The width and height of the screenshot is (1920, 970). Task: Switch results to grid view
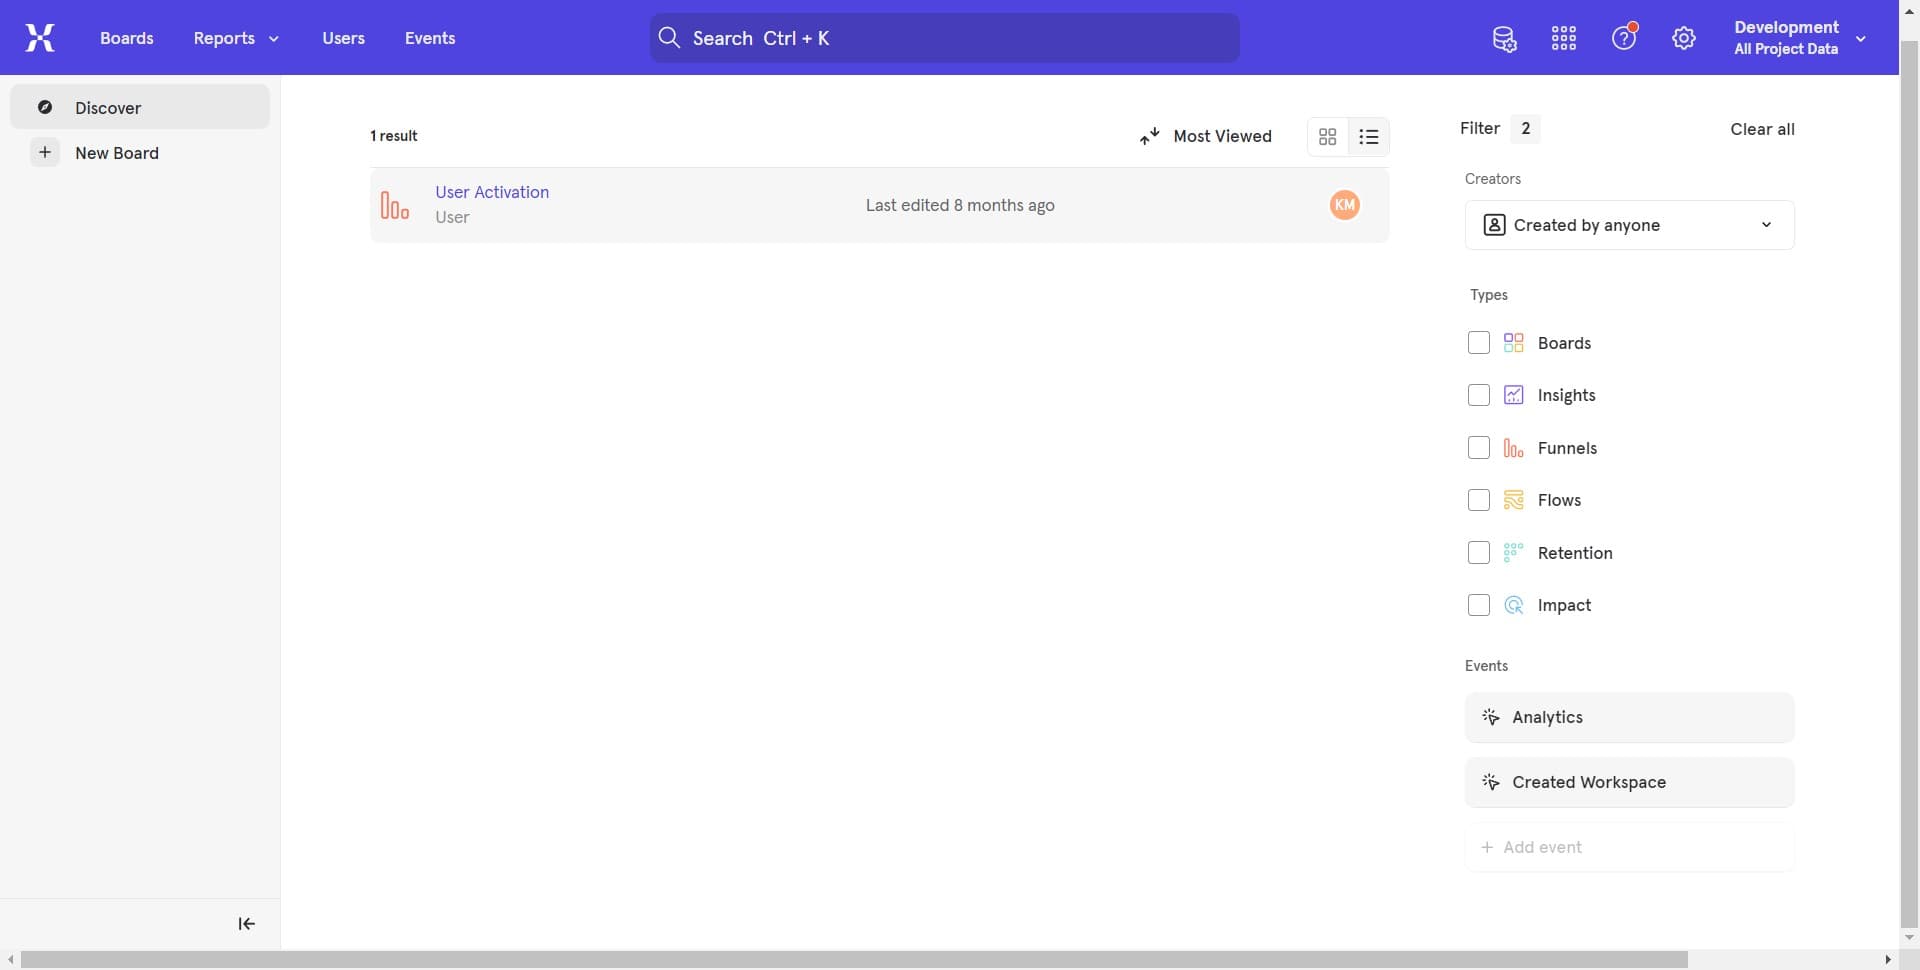point(1327,136)
